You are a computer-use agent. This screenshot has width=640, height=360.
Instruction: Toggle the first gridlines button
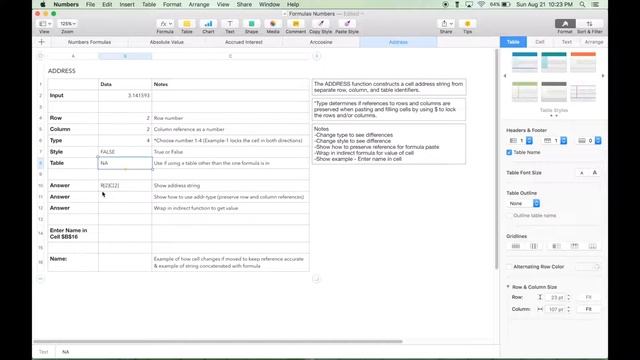click(516, 246)
